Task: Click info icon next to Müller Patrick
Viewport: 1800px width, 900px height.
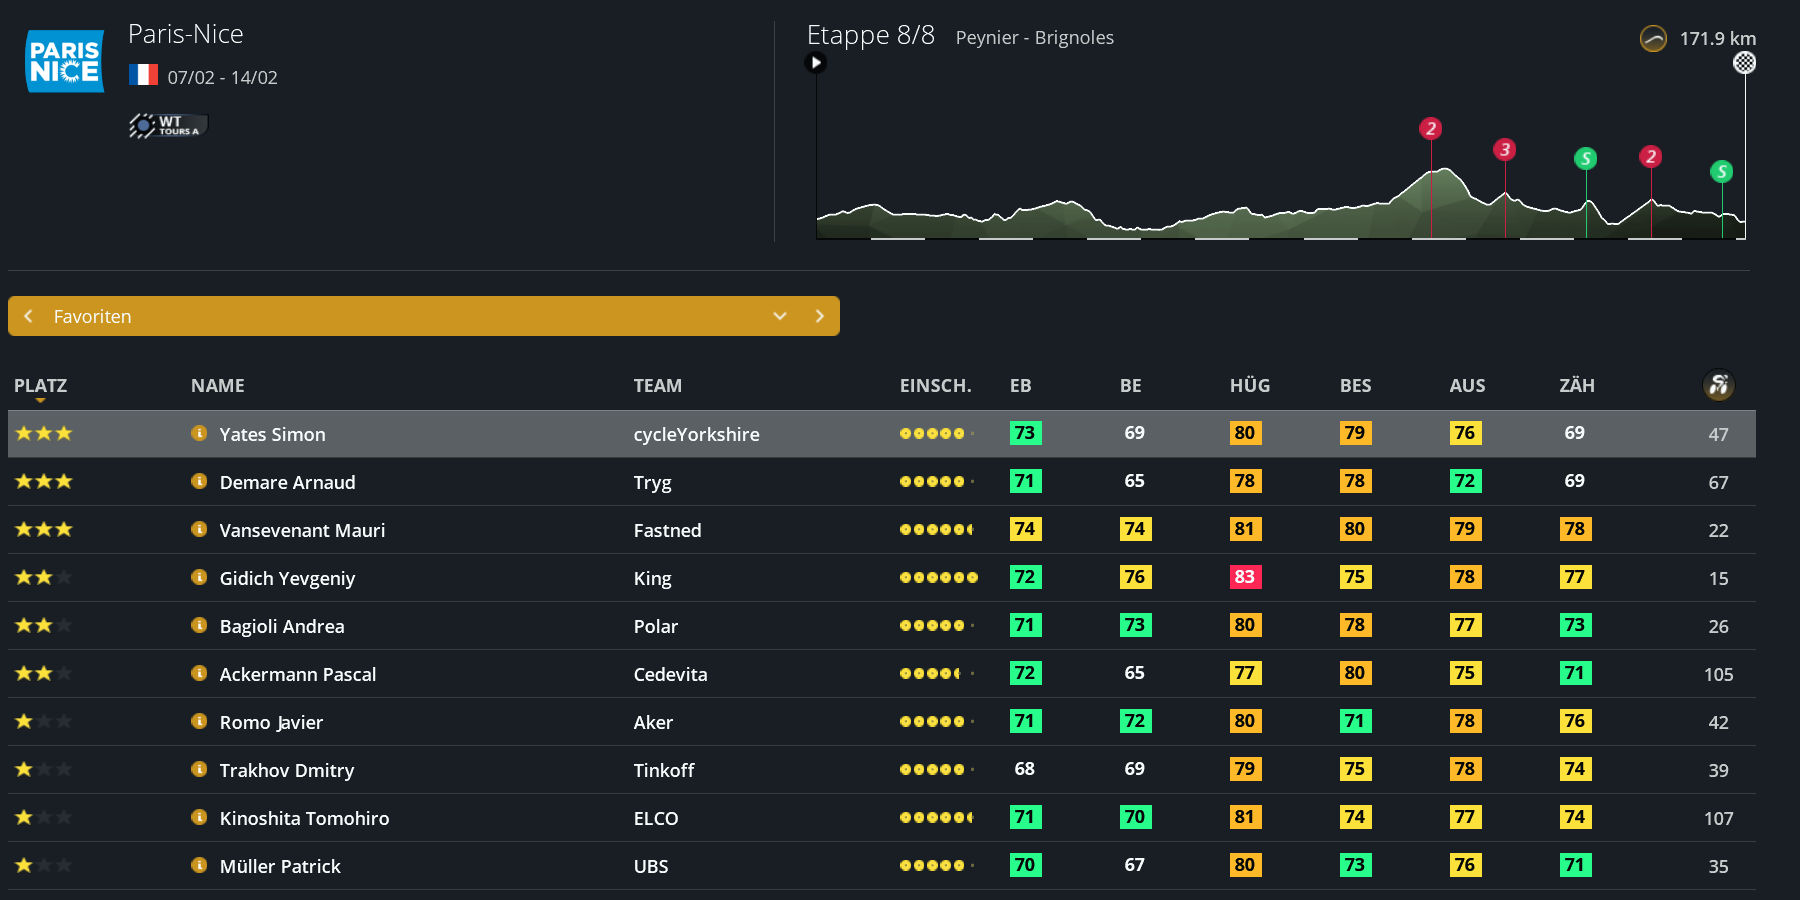Action: pos(199,865)
